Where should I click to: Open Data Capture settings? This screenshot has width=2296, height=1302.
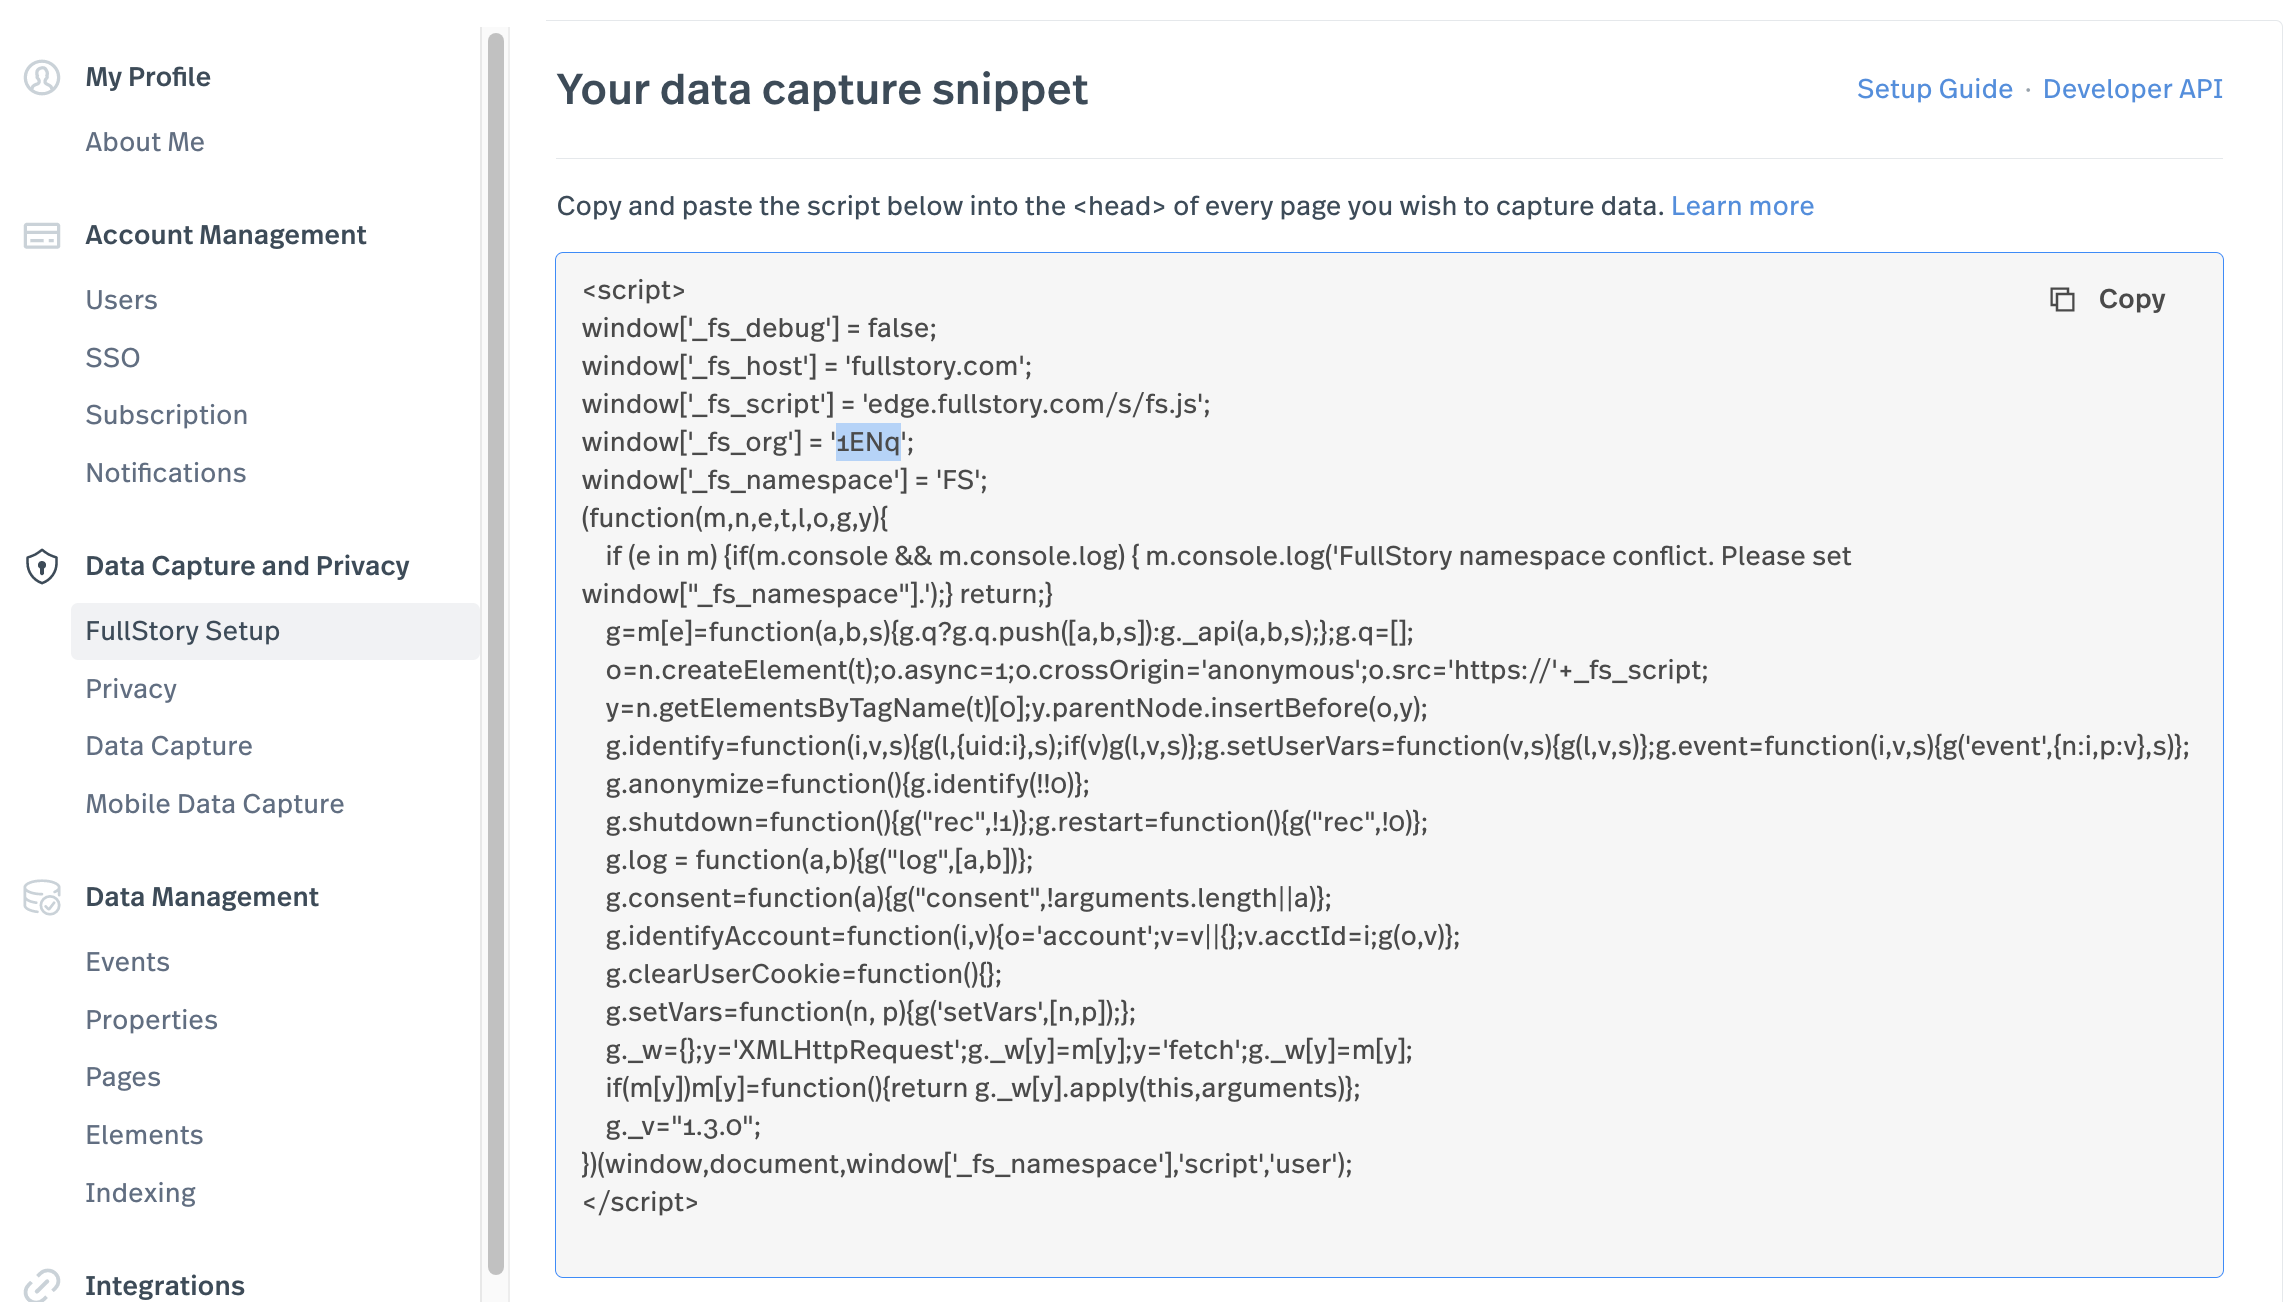(x=169, y=746)
